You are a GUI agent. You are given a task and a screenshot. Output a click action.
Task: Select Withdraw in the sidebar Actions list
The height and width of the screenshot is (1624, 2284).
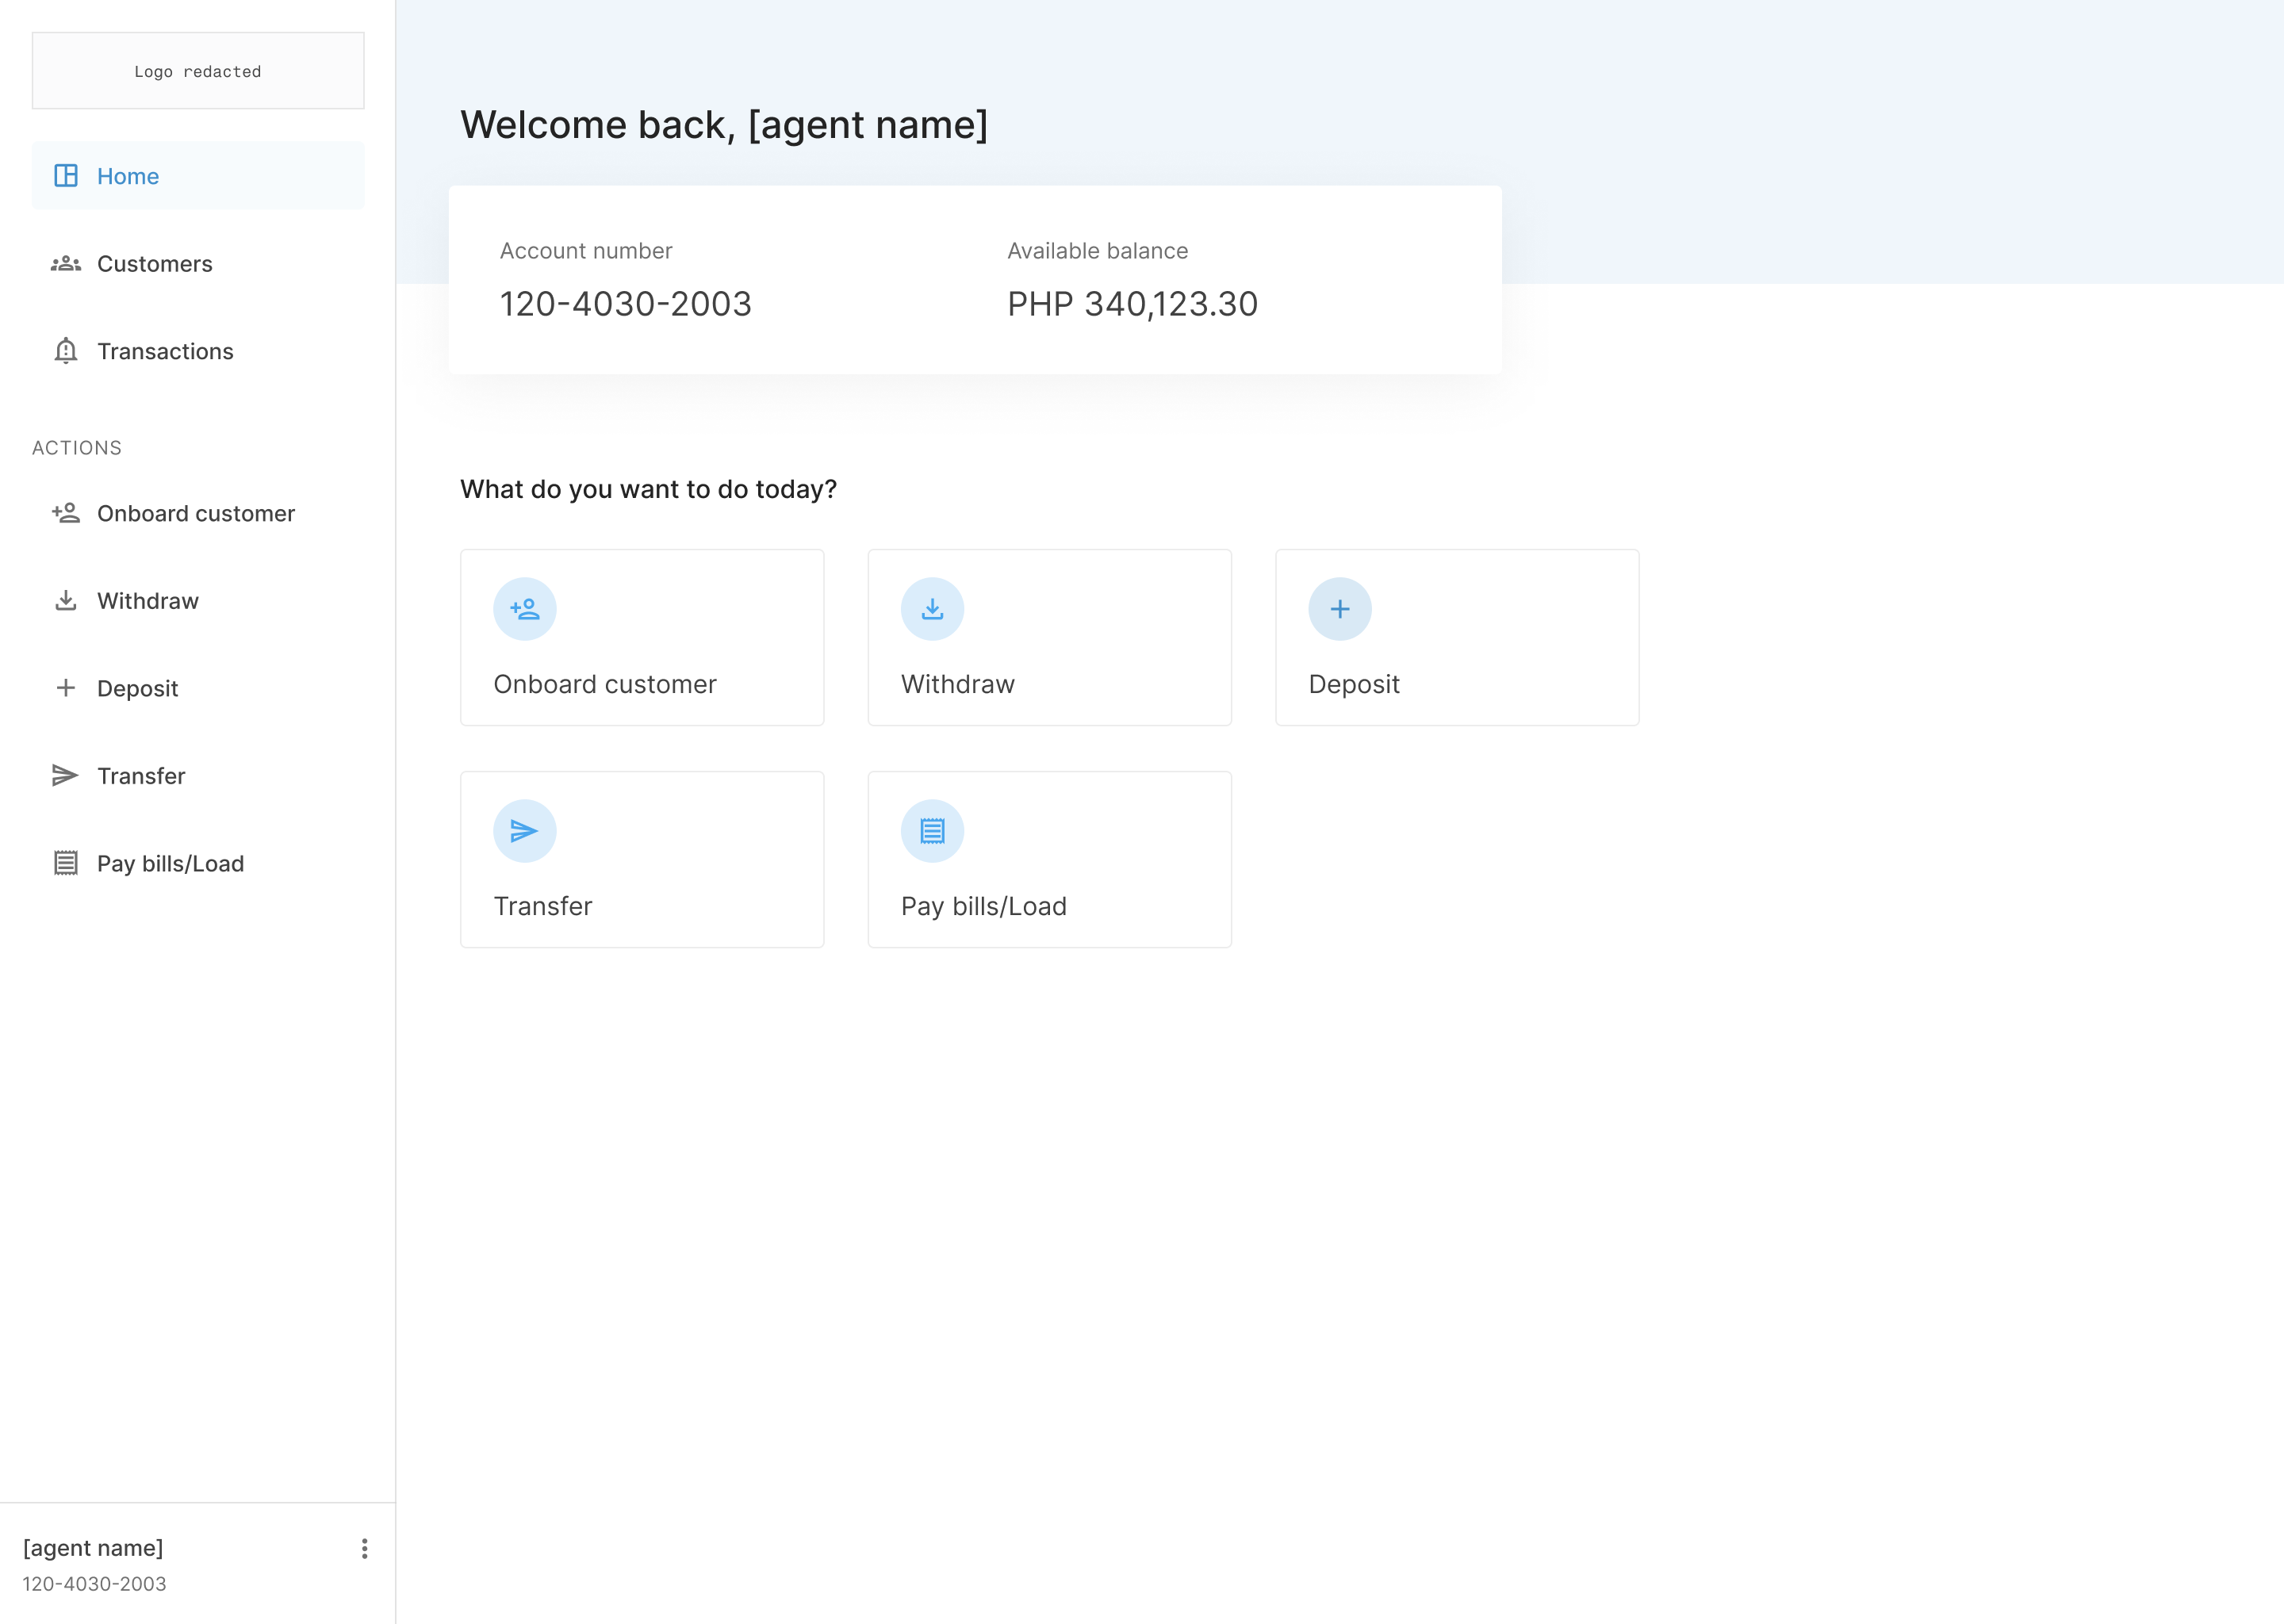[148, 601]
